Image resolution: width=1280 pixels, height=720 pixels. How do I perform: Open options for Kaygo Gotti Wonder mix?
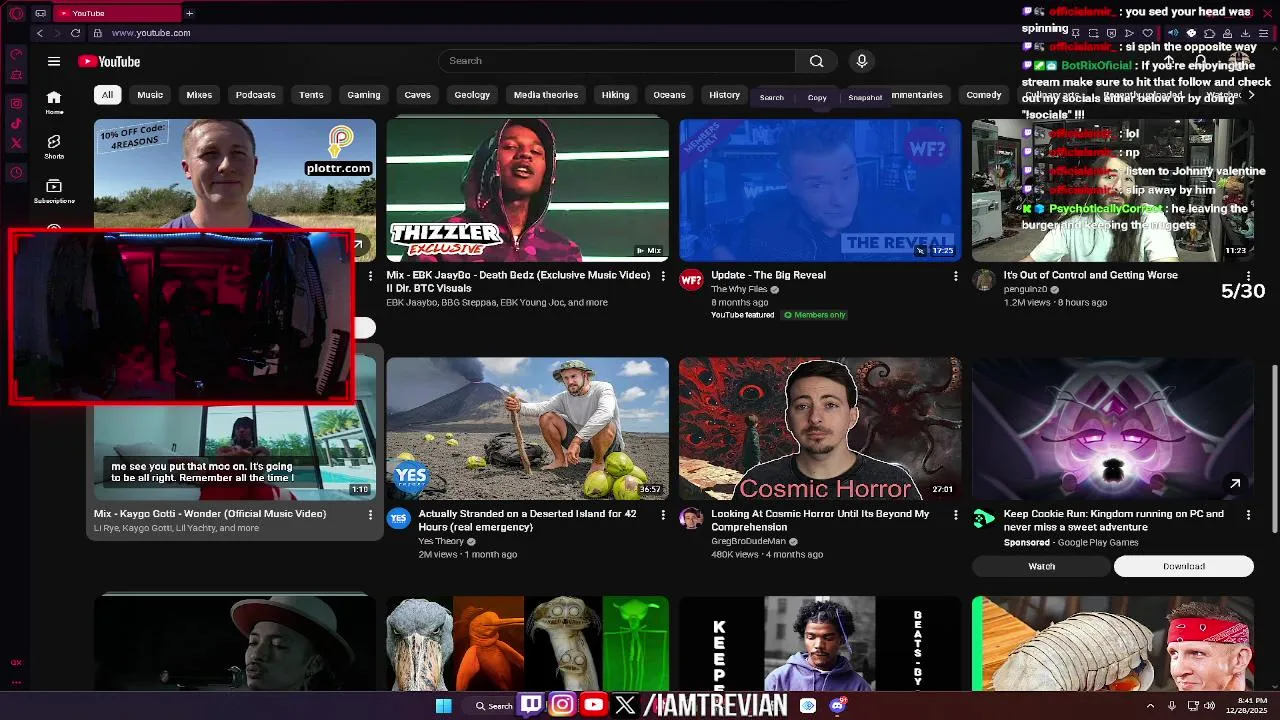370,515
